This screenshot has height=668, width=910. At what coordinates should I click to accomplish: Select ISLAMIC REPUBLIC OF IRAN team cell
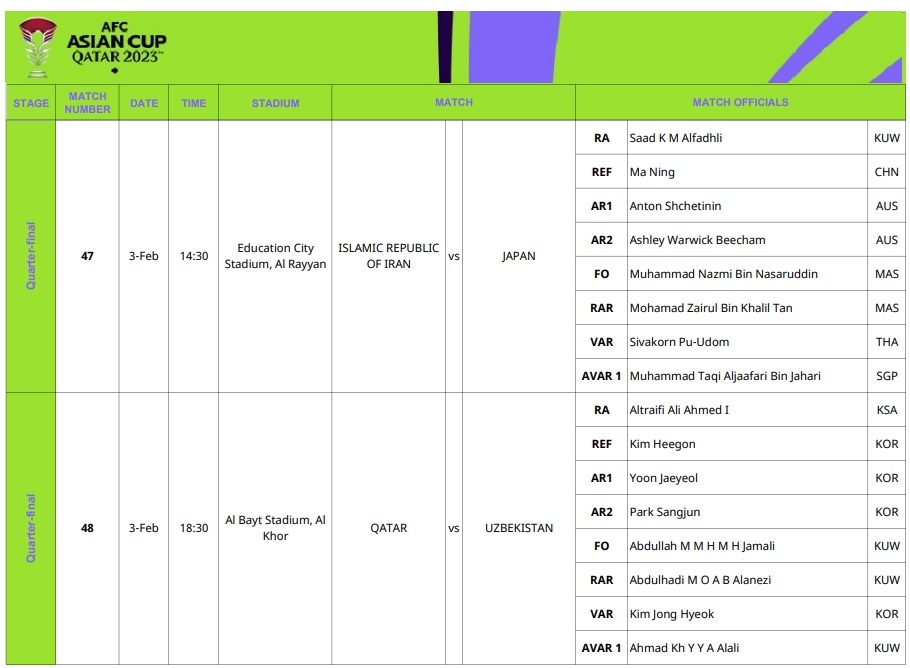(389, 256)
